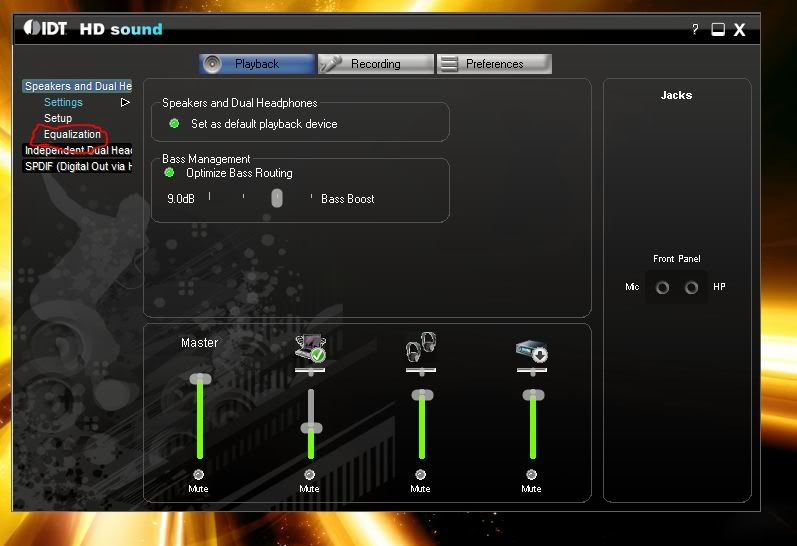Open Equalization in the sidebar
Screen dimensions: 797x546
pos(72,134)
